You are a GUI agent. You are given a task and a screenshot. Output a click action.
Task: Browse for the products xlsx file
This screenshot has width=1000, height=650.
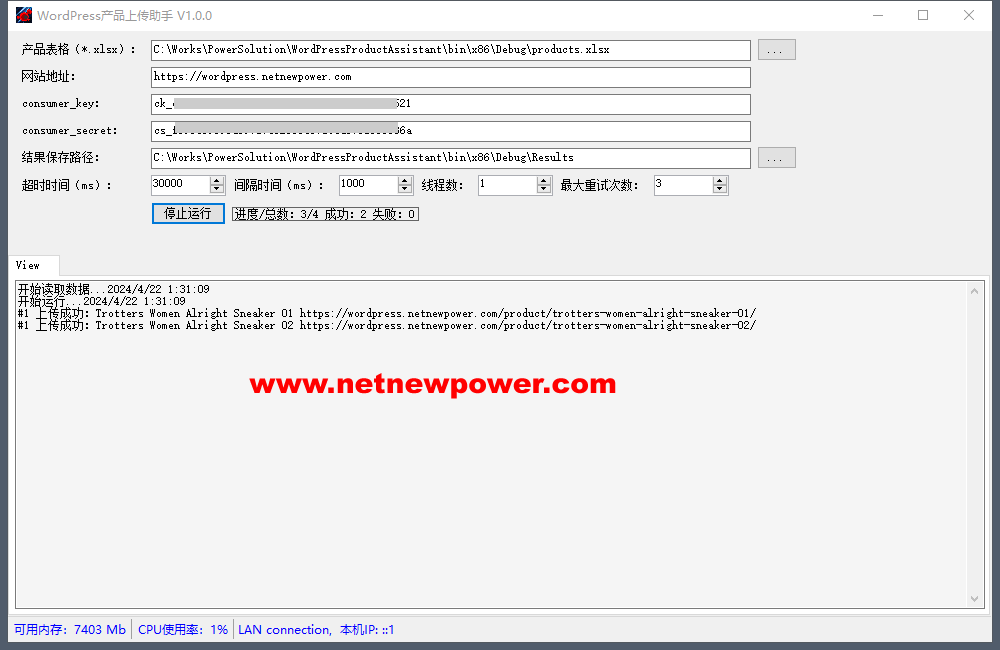coord(776,50)
